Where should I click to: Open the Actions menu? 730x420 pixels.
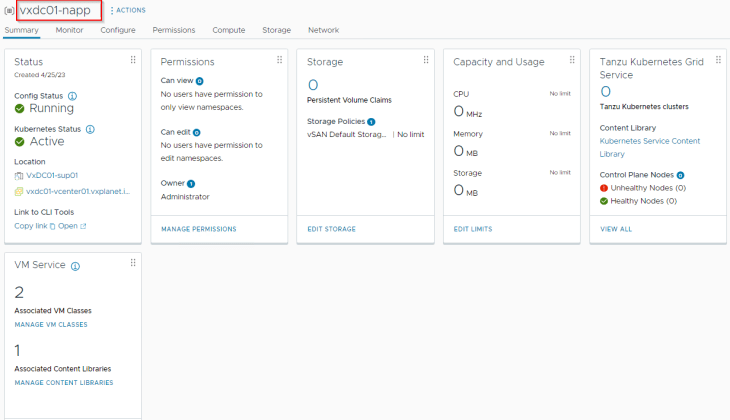pyautogui.click(x=128, y=10)
